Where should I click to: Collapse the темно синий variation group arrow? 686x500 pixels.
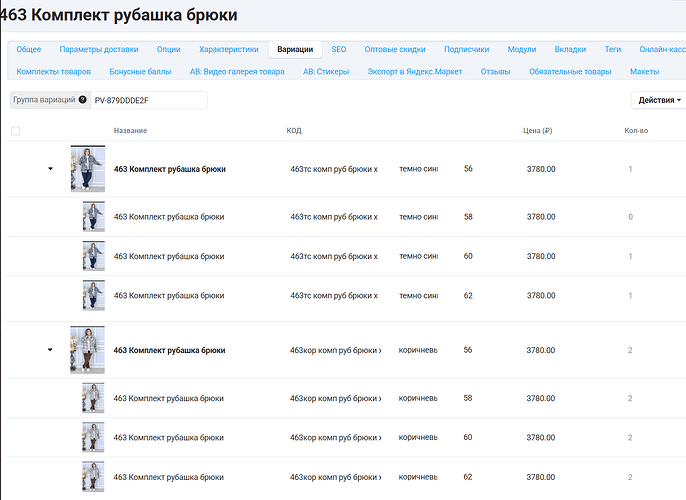pyautogui.click(x=50, y=169)
